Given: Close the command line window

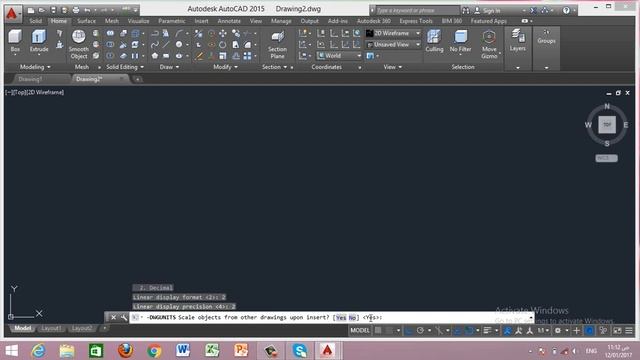Looking at the screenshot, I should pyautogui.click(x=113, y=317).
